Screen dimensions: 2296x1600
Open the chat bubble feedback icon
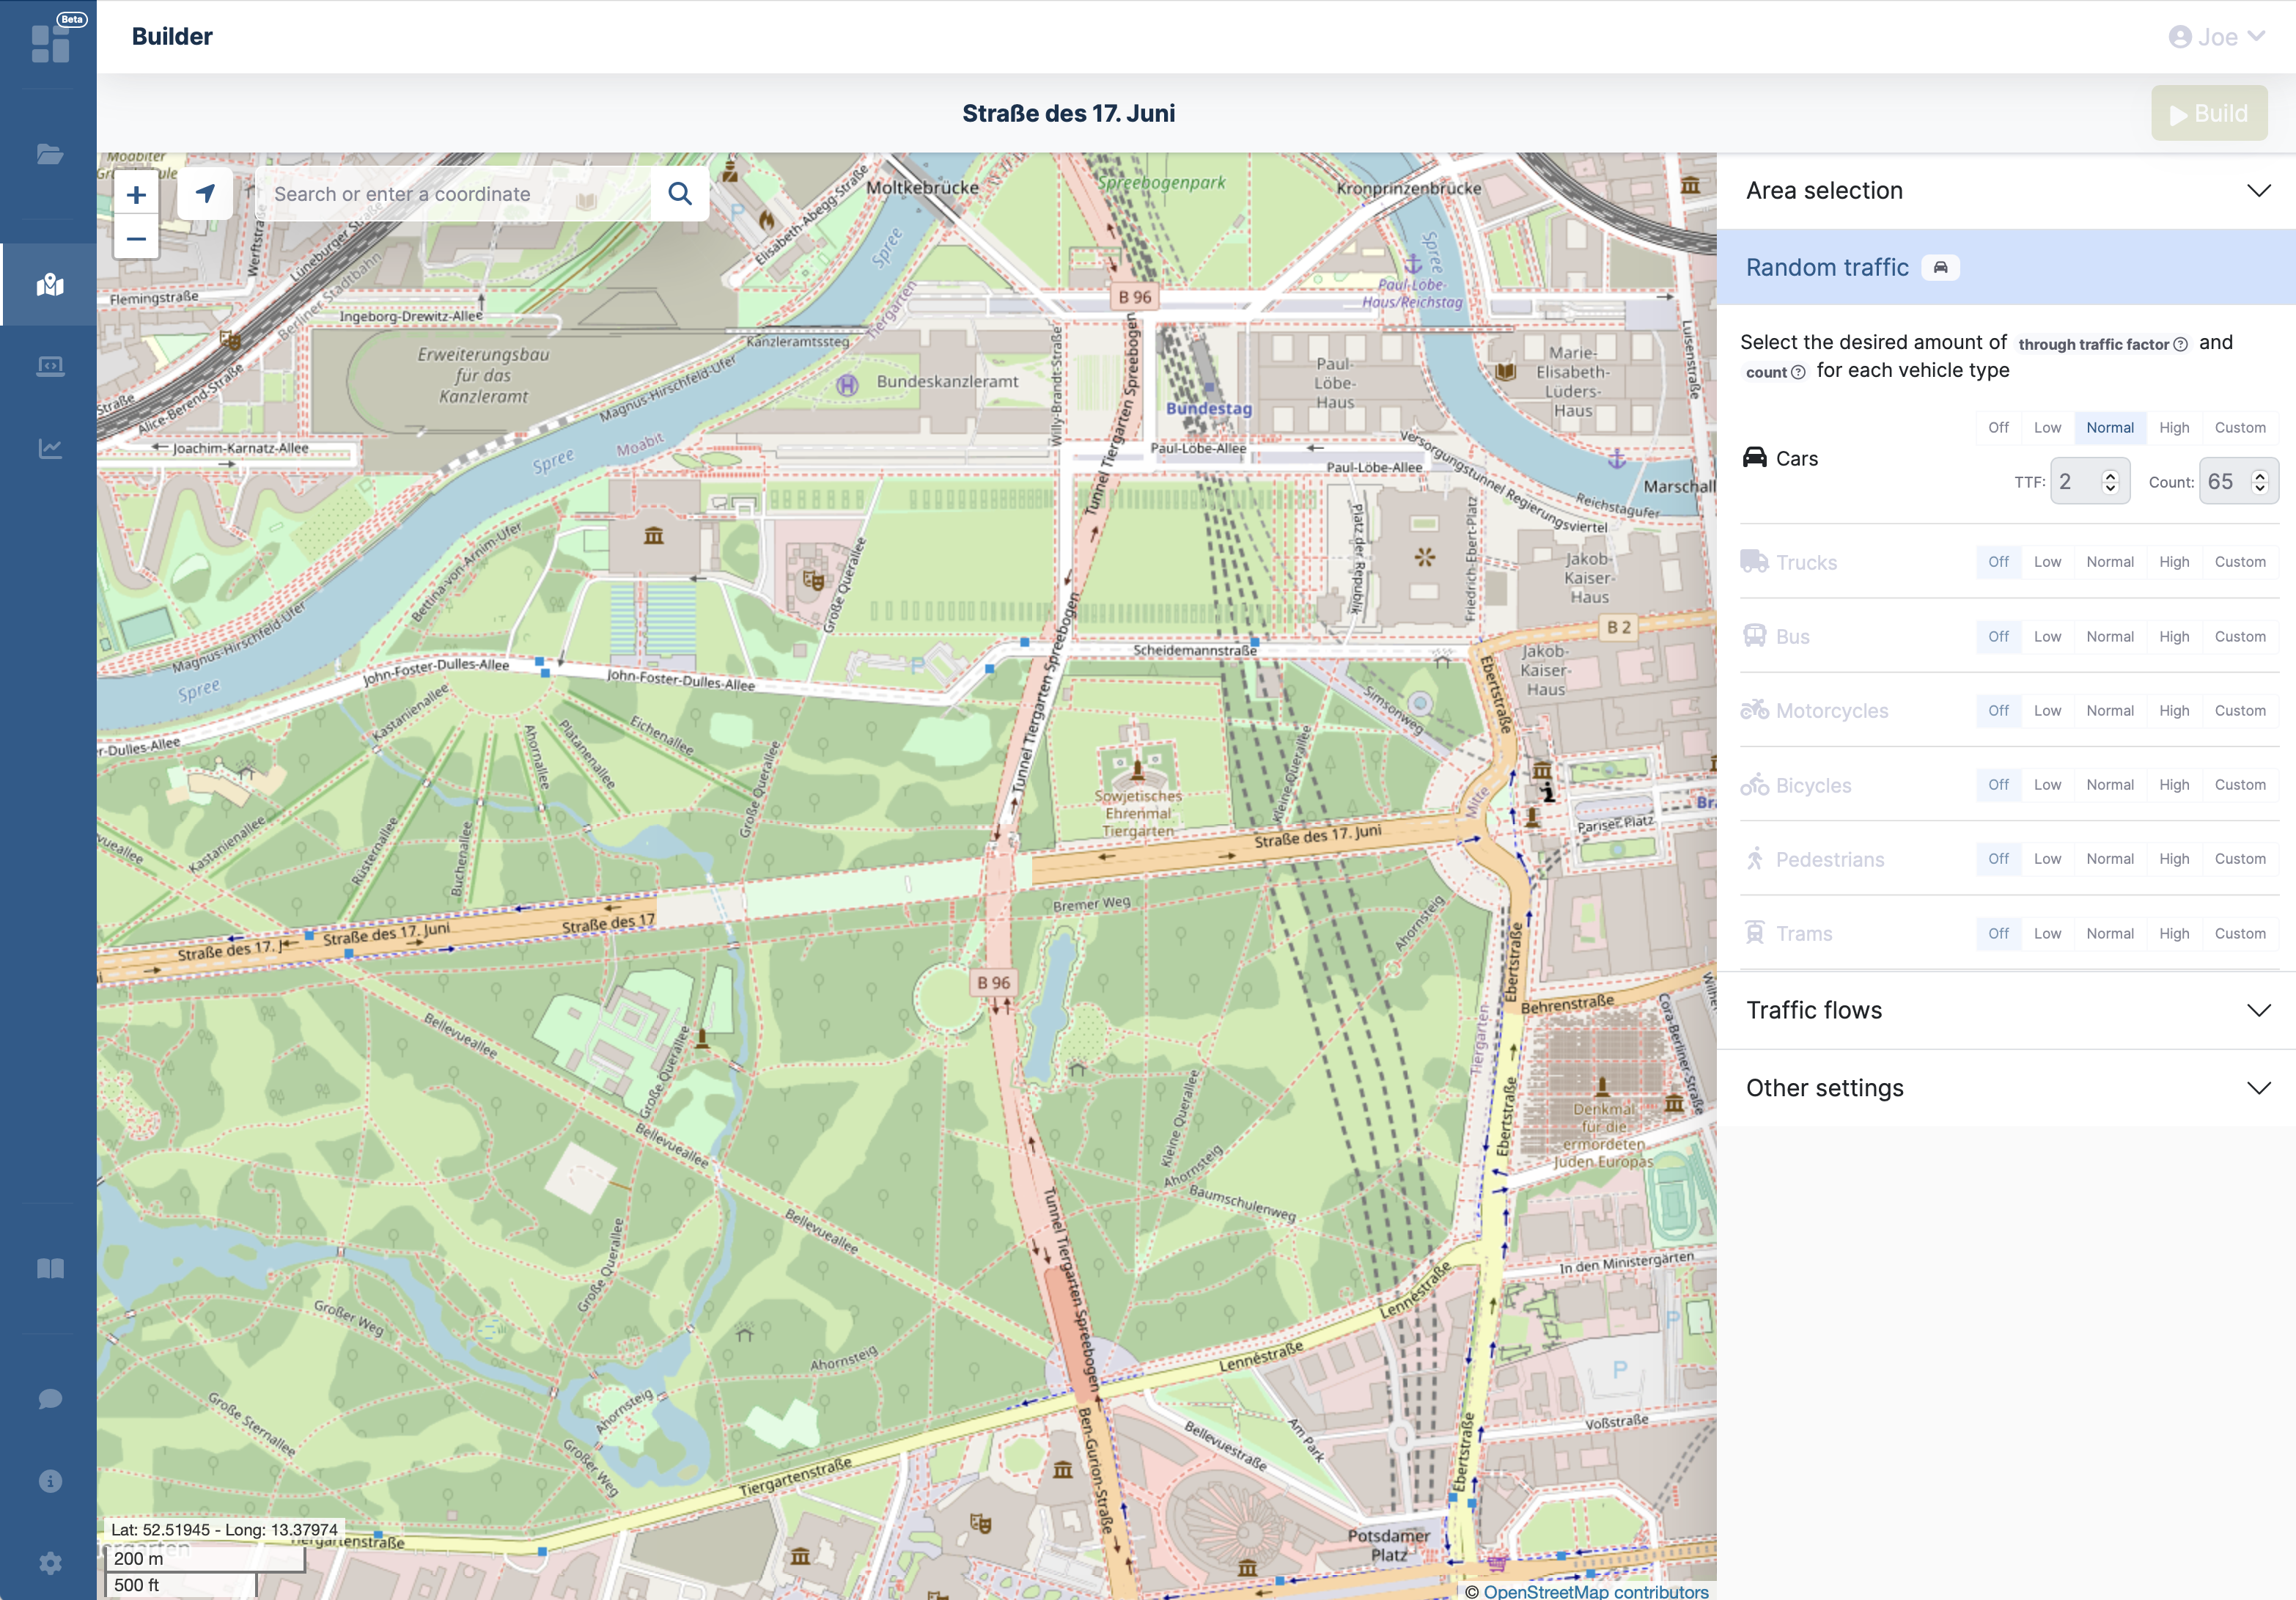click(x=50, y=1398)
